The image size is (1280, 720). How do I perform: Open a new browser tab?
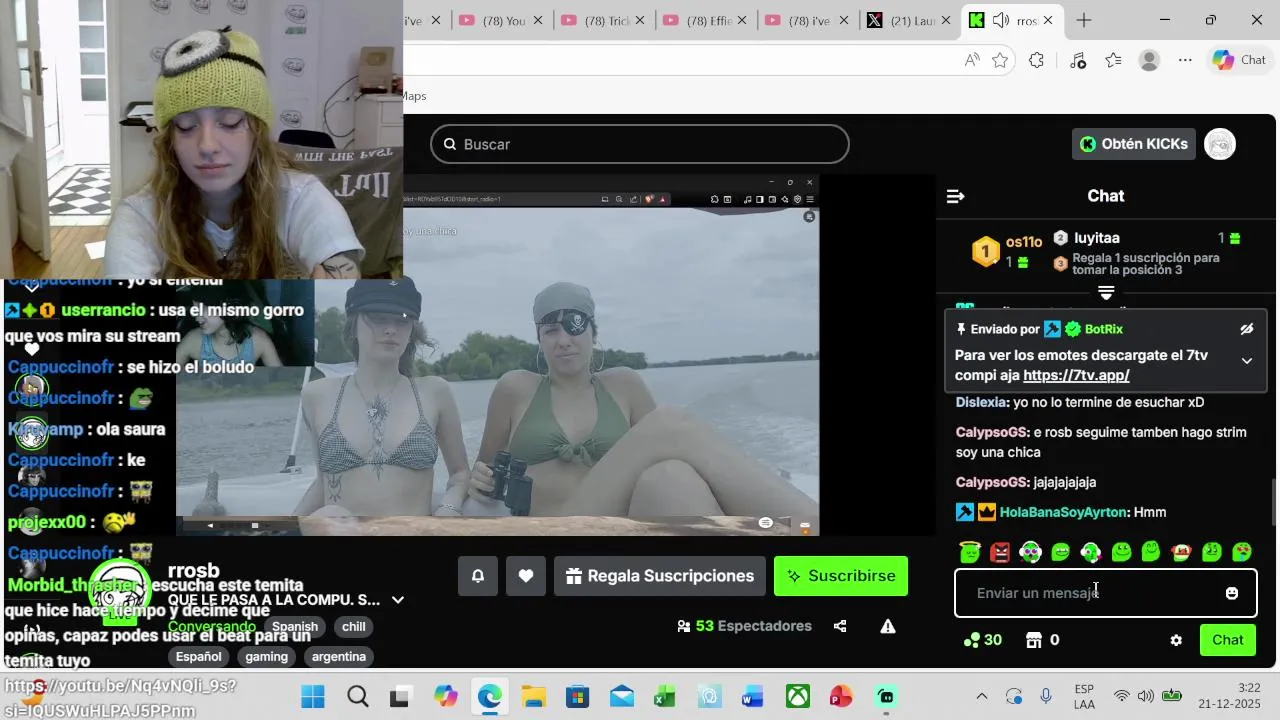point(1084,20)
